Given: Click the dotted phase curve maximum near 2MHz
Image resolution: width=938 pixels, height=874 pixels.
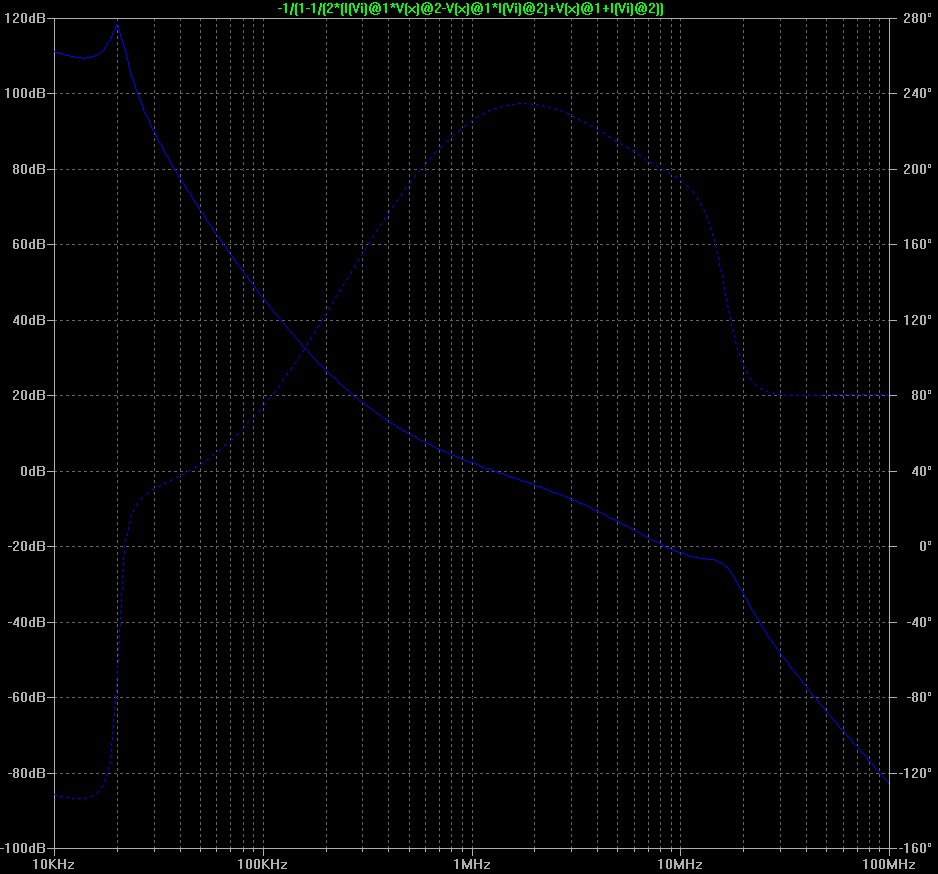Looking at the screenshot, I should click(525, 103).
